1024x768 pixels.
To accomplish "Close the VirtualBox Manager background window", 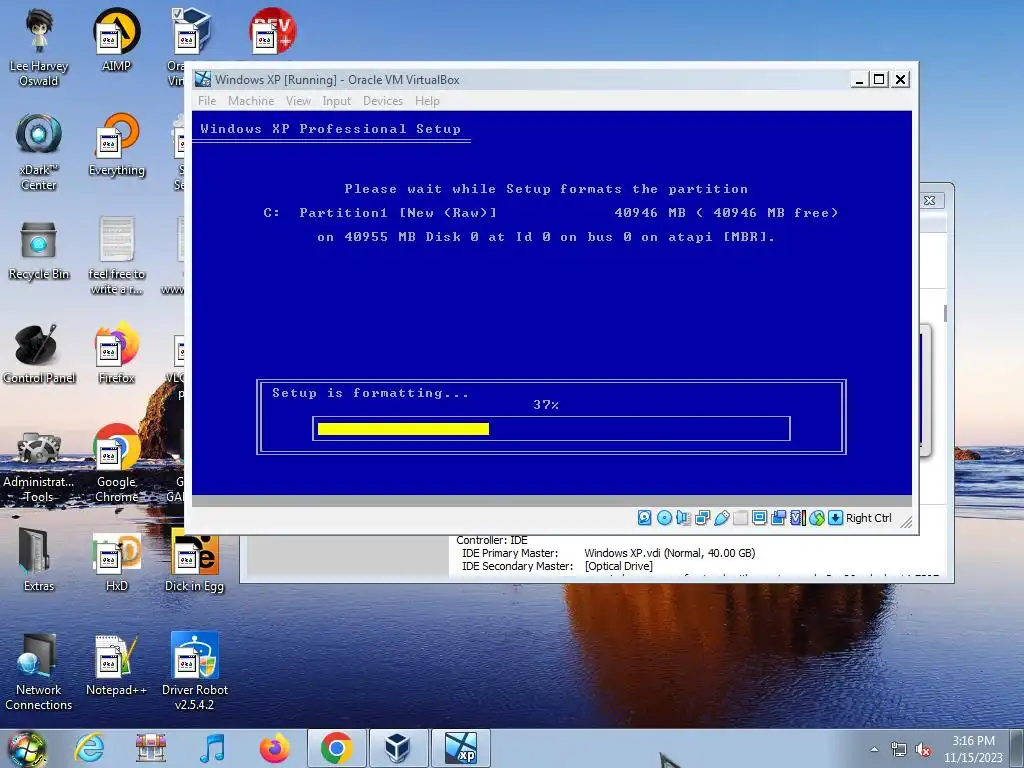I will point(929,200).
